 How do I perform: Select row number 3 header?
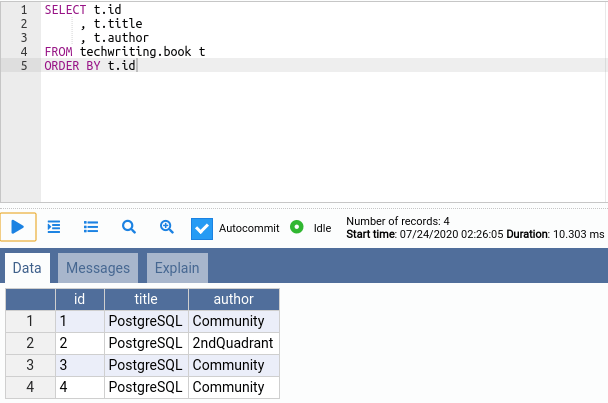point(30,365)
